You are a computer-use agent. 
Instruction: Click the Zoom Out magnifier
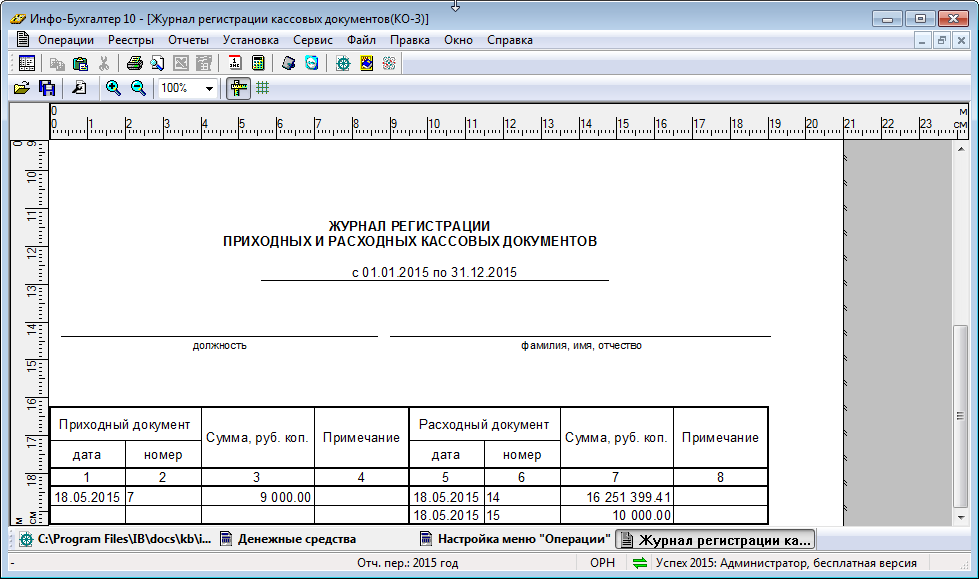138,88
